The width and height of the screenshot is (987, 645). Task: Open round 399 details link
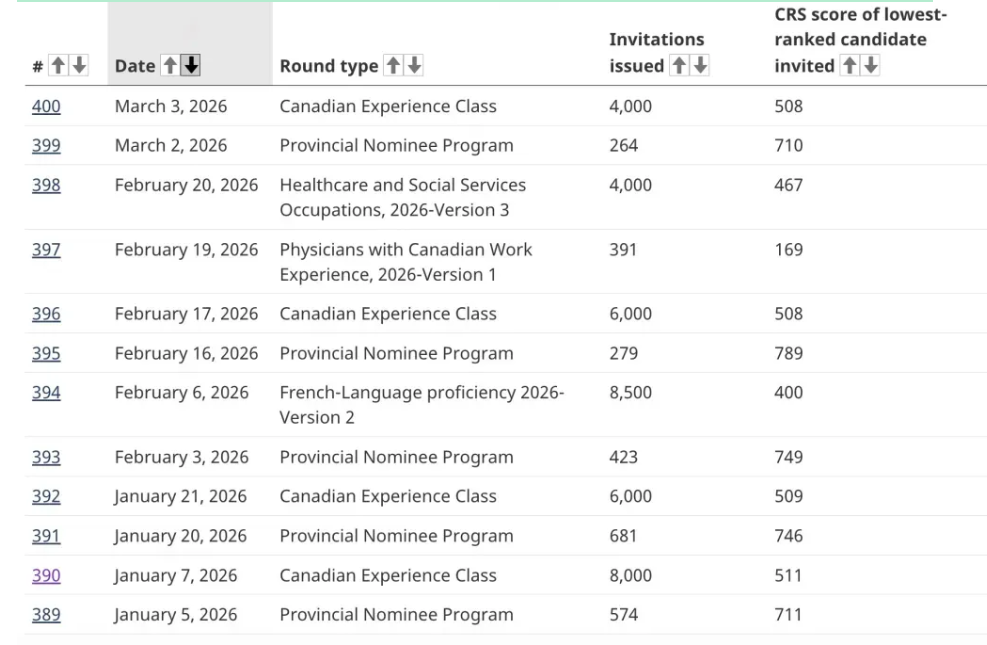click(46, 145)
